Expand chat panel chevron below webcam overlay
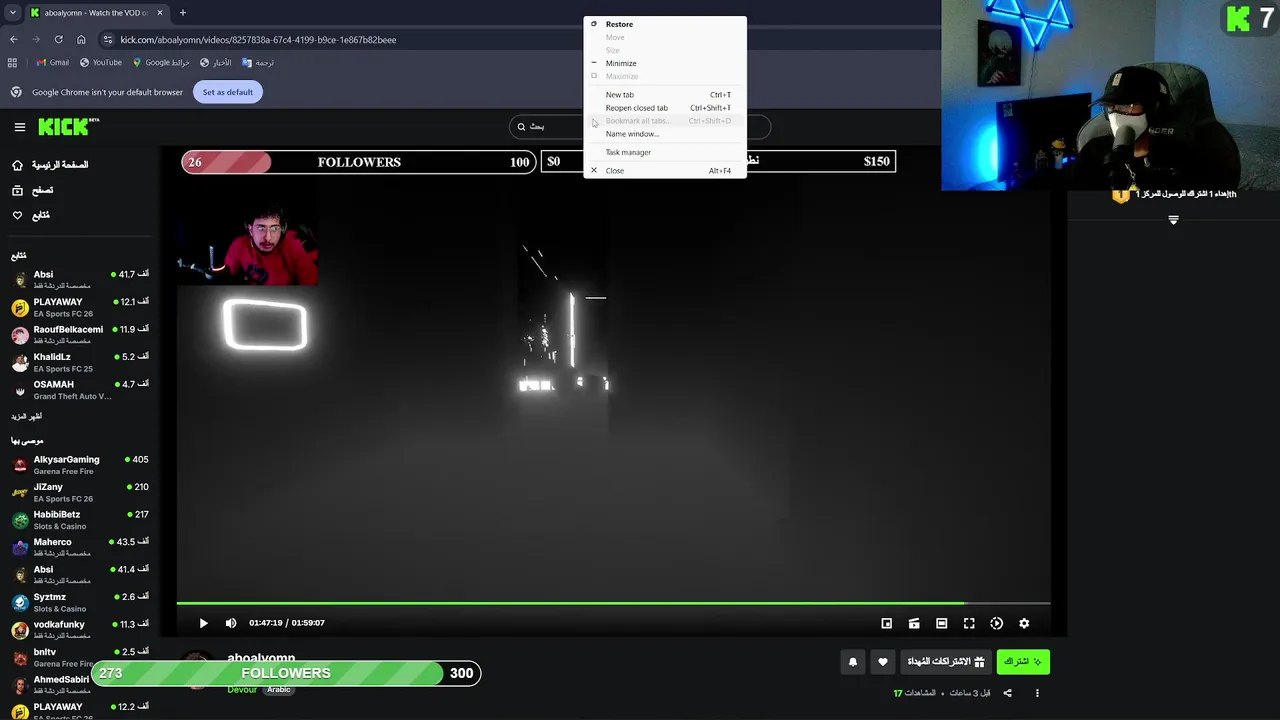 coord(1173,220)
